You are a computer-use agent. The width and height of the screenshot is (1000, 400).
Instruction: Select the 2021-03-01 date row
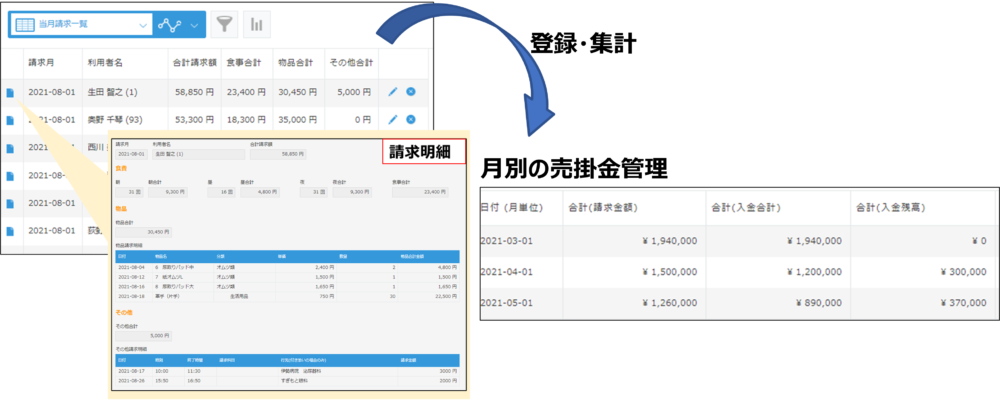coord(739,241)
